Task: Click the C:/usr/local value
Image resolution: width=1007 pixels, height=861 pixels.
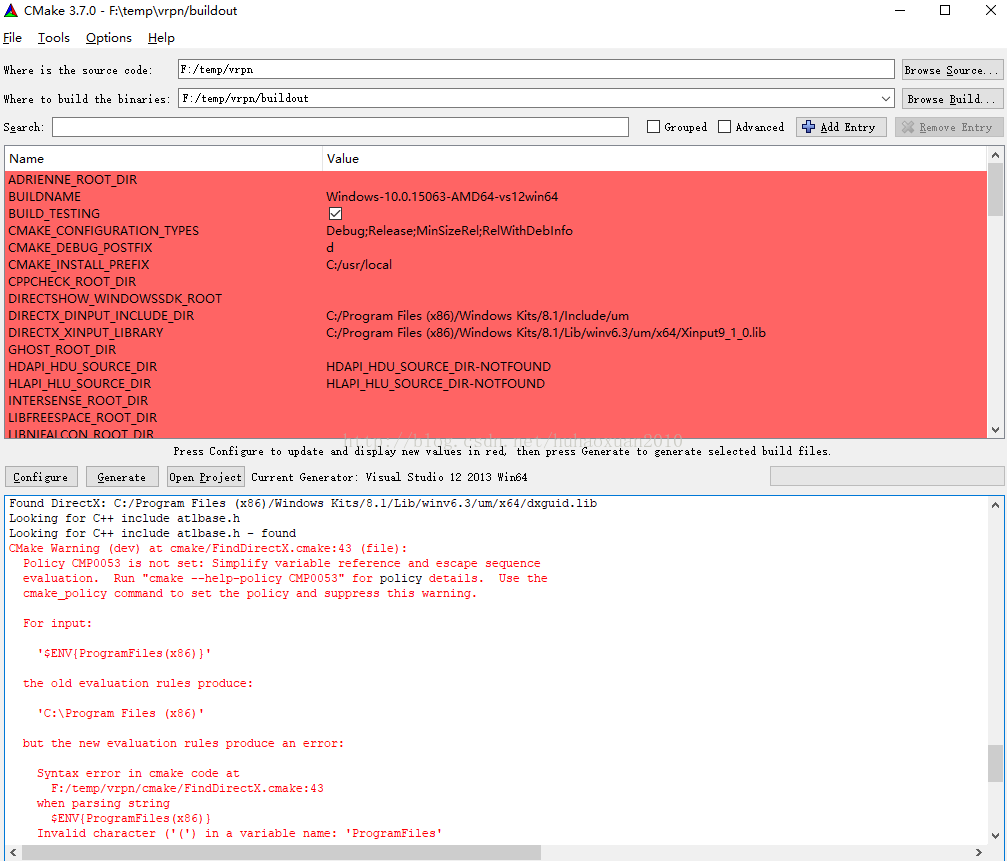Action: coord(358,265)
